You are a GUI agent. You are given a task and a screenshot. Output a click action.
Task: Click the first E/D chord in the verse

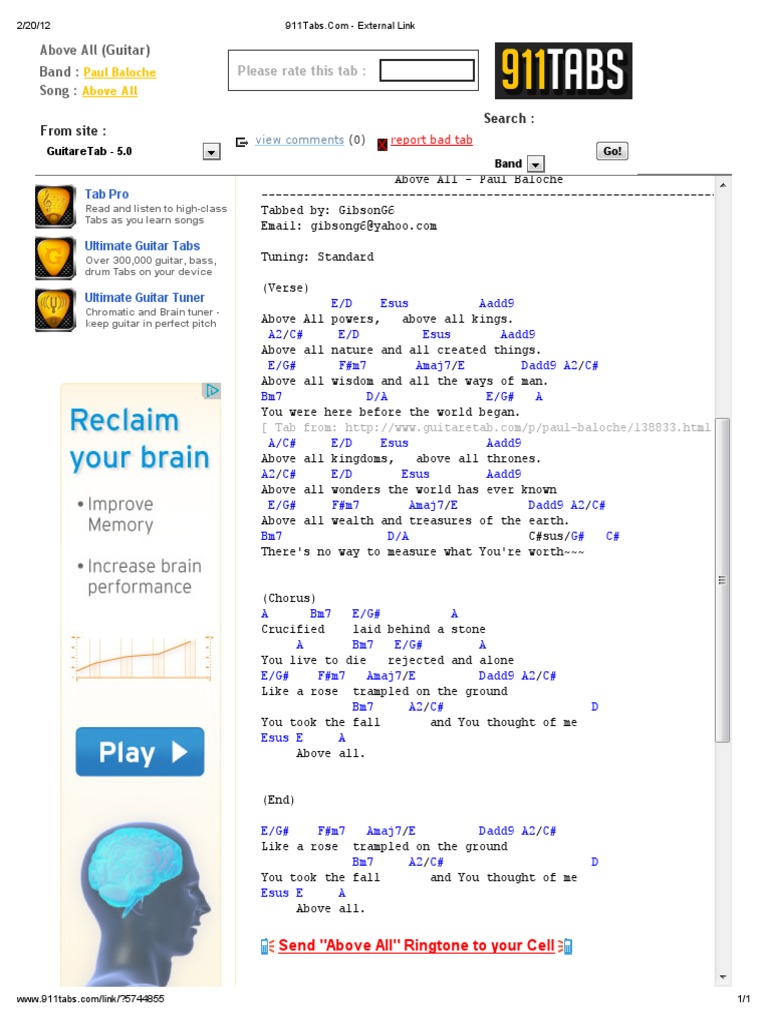click(x=341, y=304)
